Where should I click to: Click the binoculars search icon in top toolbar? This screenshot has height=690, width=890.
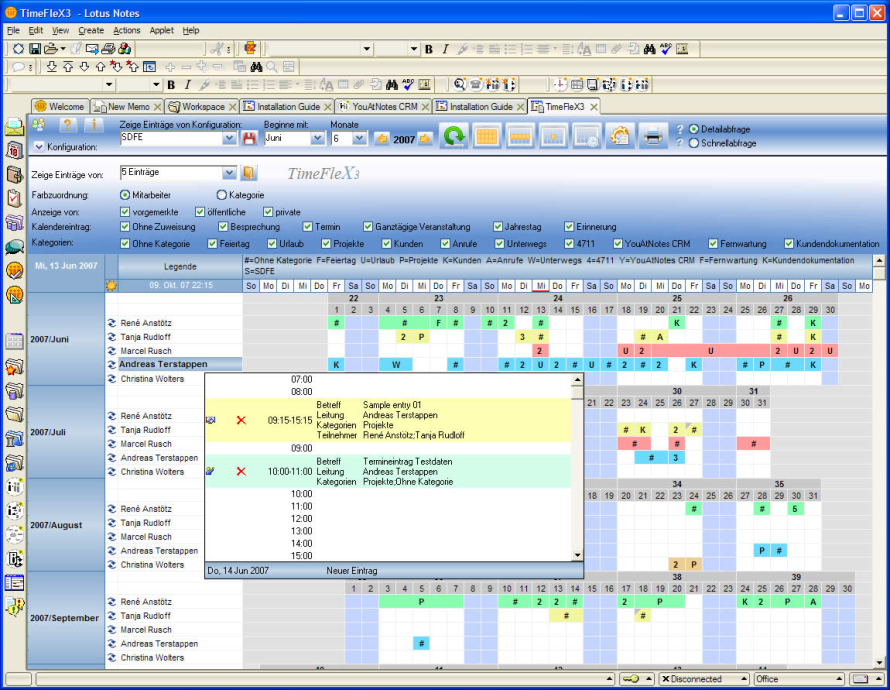coord(650,49)
